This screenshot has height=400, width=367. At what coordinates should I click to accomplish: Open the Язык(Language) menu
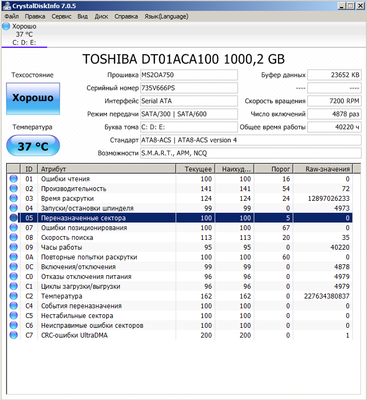(x=166, y=16)
